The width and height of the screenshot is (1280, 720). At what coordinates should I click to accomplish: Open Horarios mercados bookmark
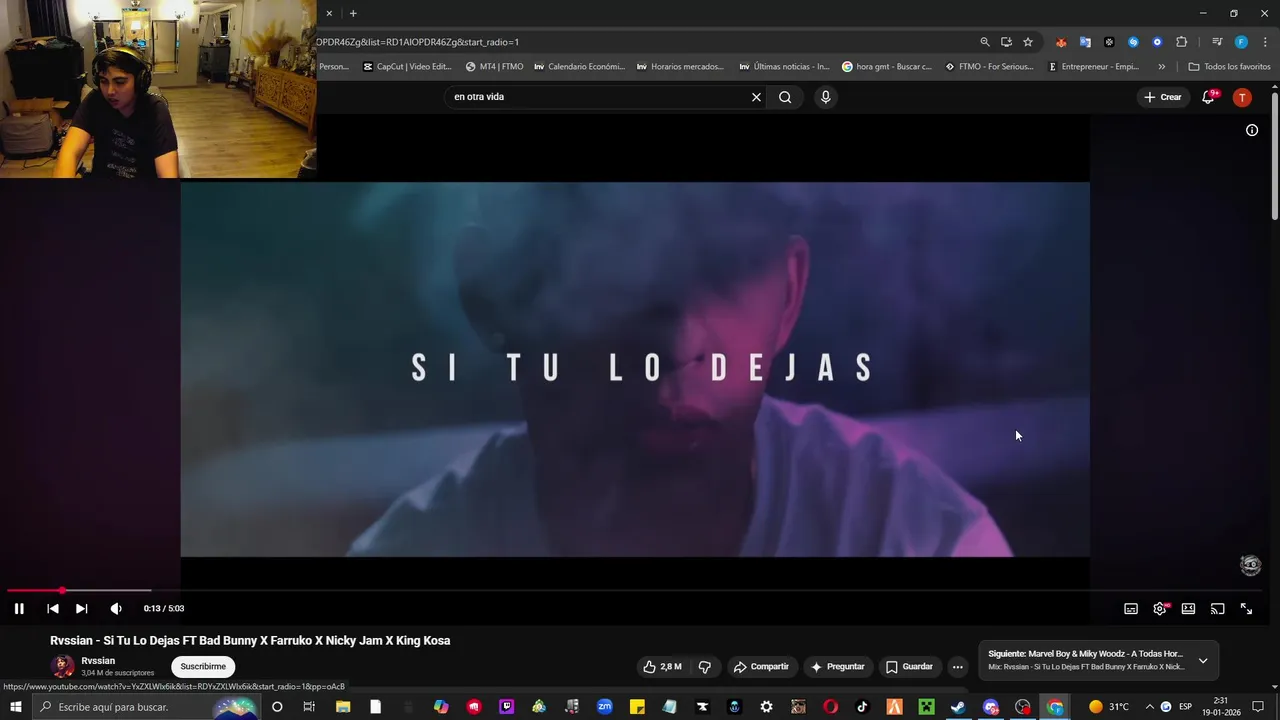[x=680, y=67]
